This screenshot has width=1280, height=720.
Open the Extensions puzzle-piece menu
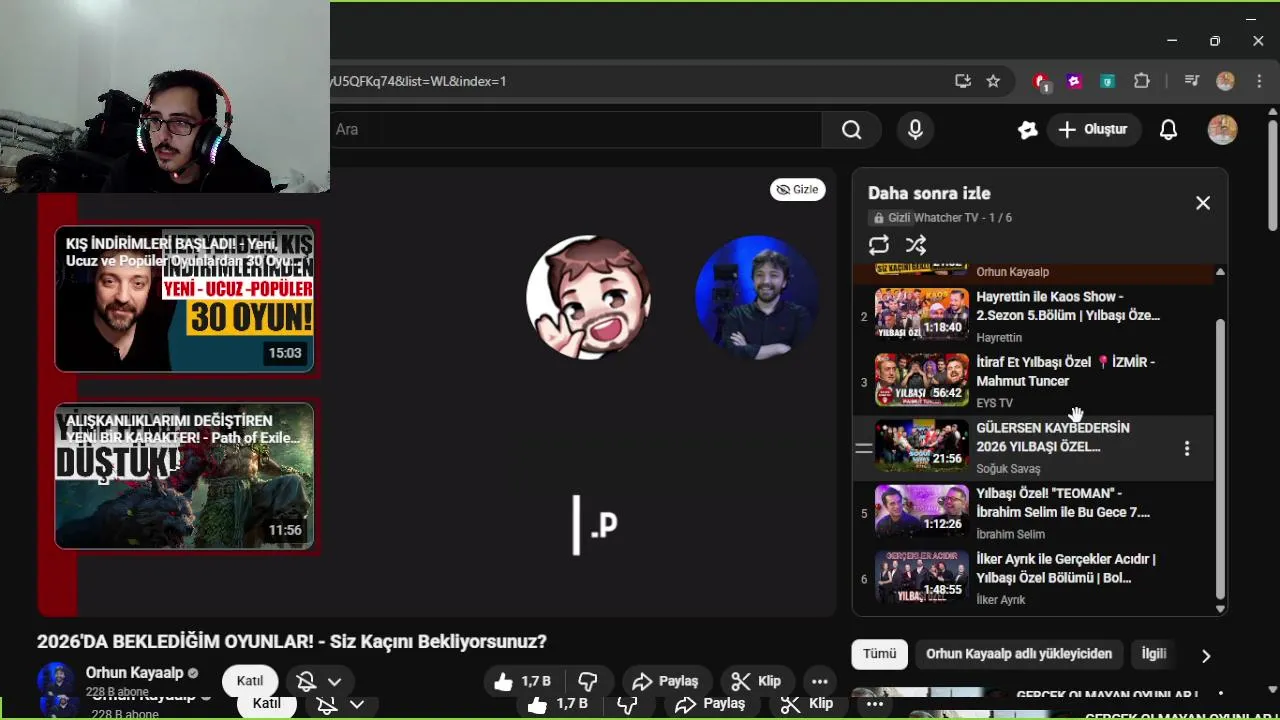click(x=1142, y=81)
